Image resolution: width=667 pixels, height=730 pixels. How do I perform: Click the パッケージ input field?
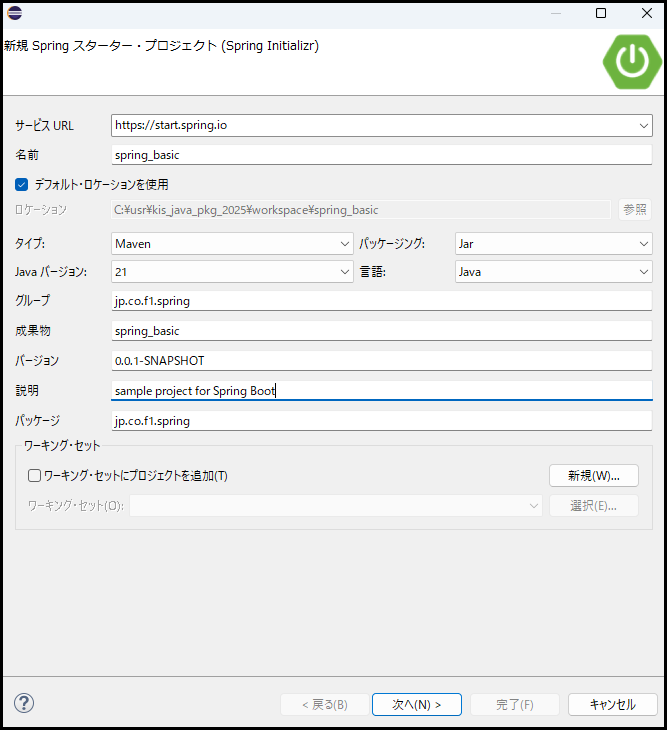pyautogui.click(x=380, y=421)
